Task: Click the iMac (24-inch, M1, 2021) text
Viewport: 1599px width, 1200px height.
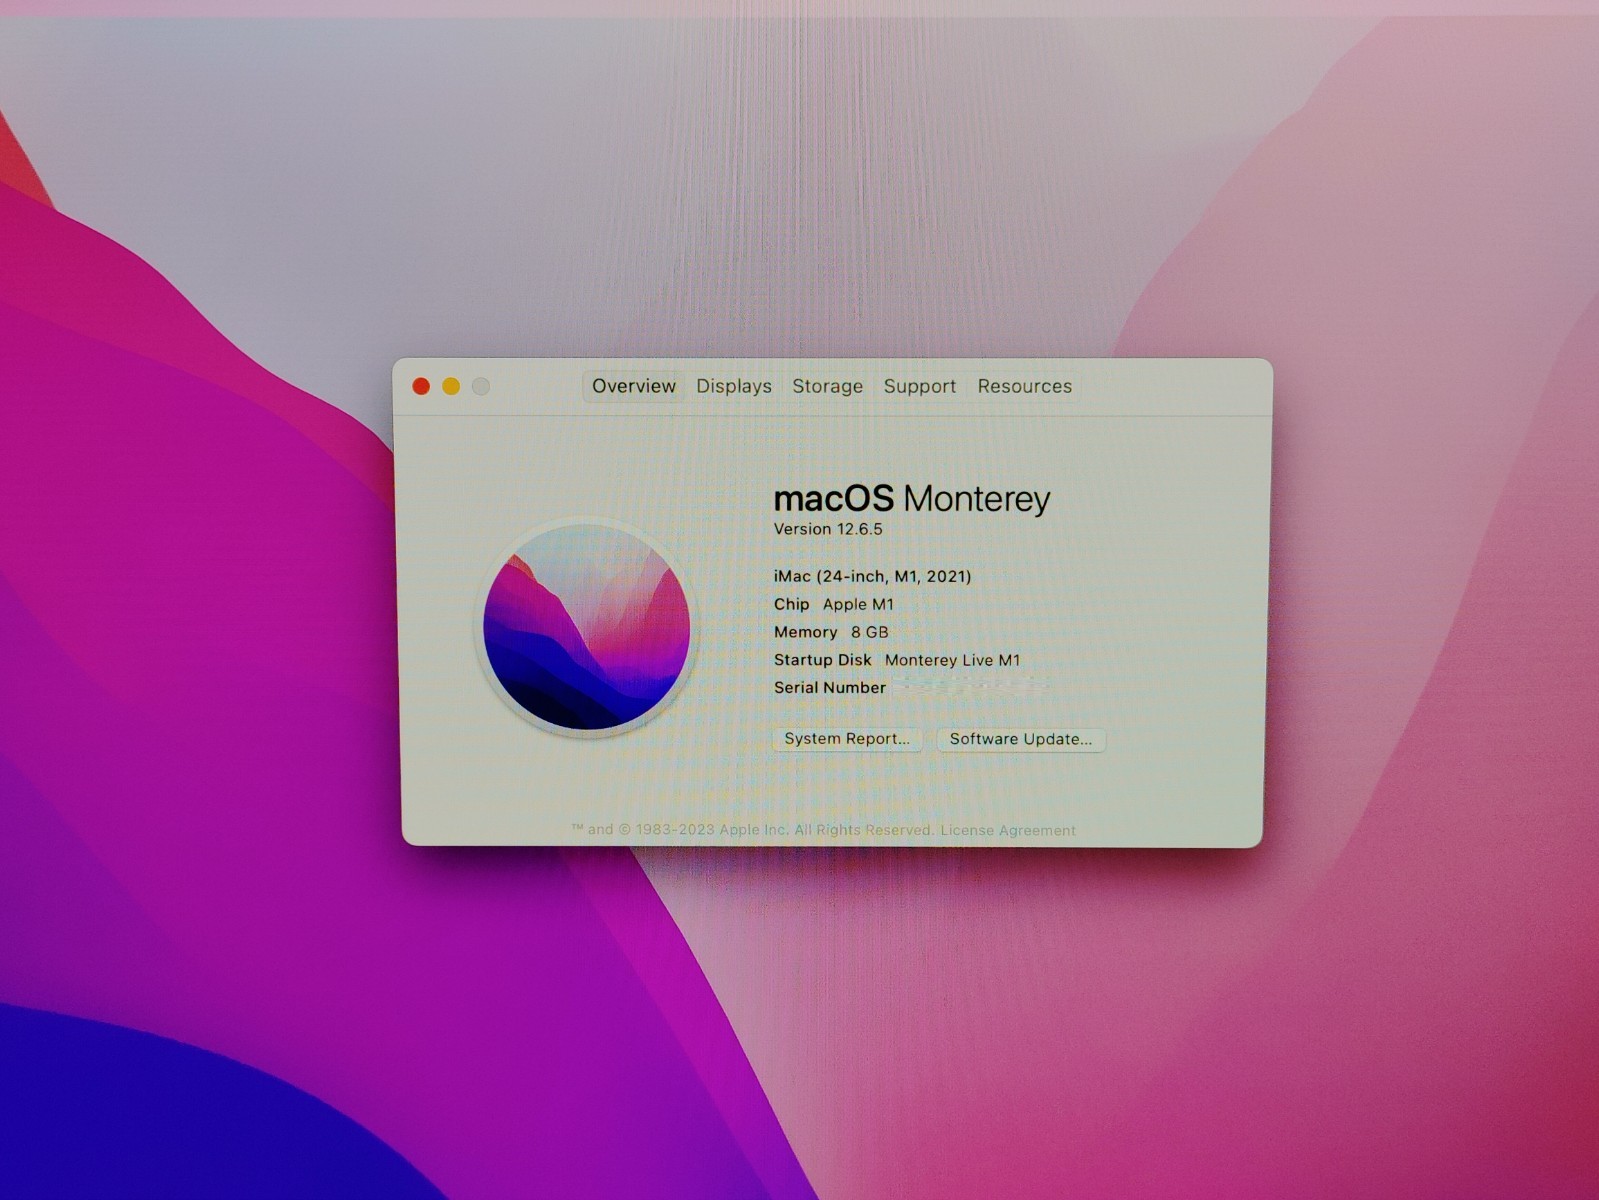Action: [x=872, y=576]
